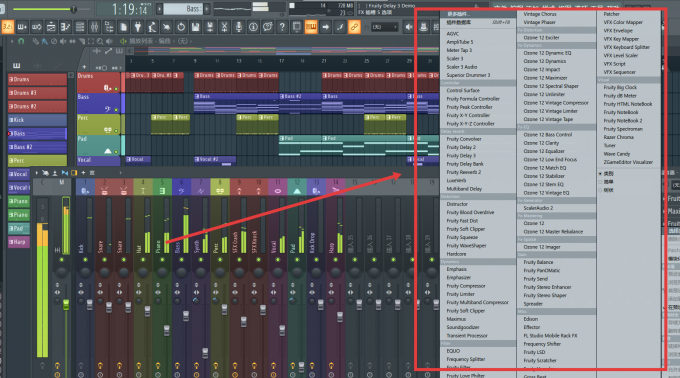Viewport: 680px width, 378px height.
Task: Click the muted speaker toolbar icon
Action: (409, 27)
